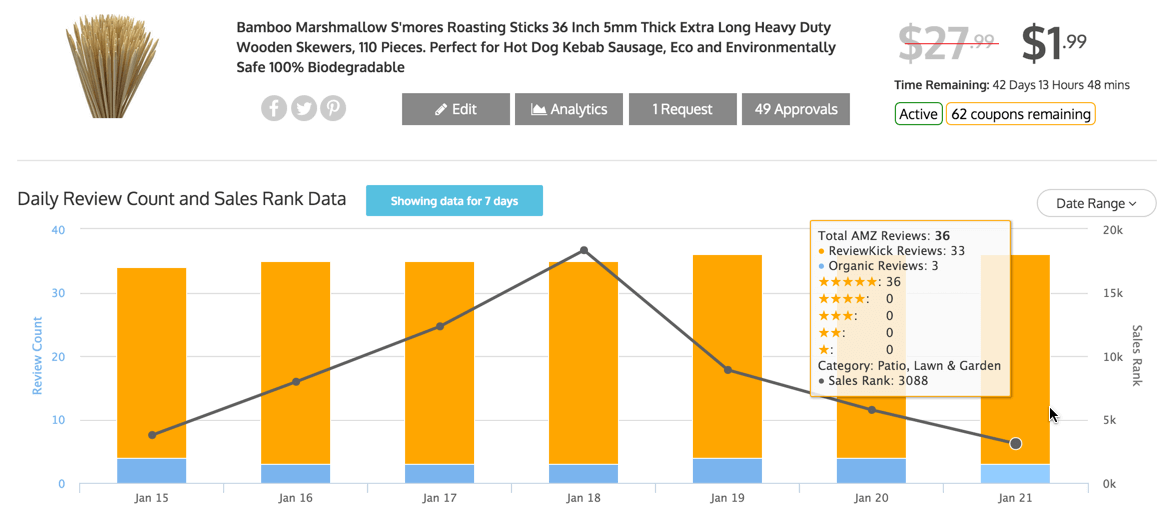The image size is (1166, 526).
Task: Click the Jan 17 sales rank point
Action: [x=439, y=327]
